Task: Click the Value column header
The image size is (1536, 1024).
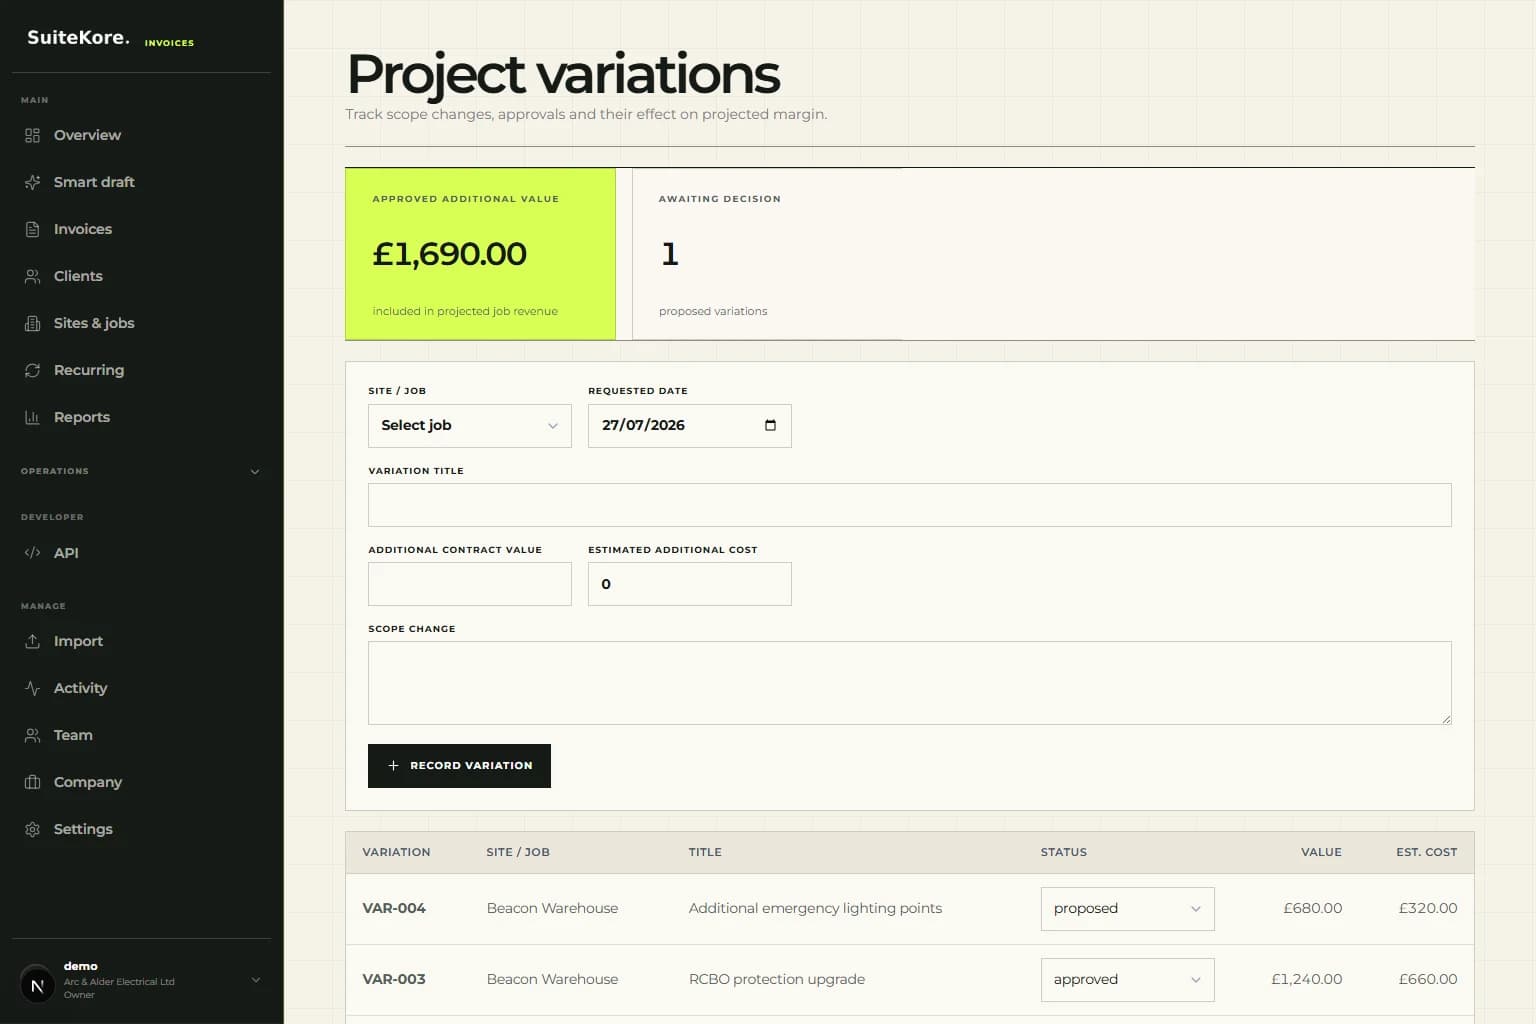Action: point(1321,852)
